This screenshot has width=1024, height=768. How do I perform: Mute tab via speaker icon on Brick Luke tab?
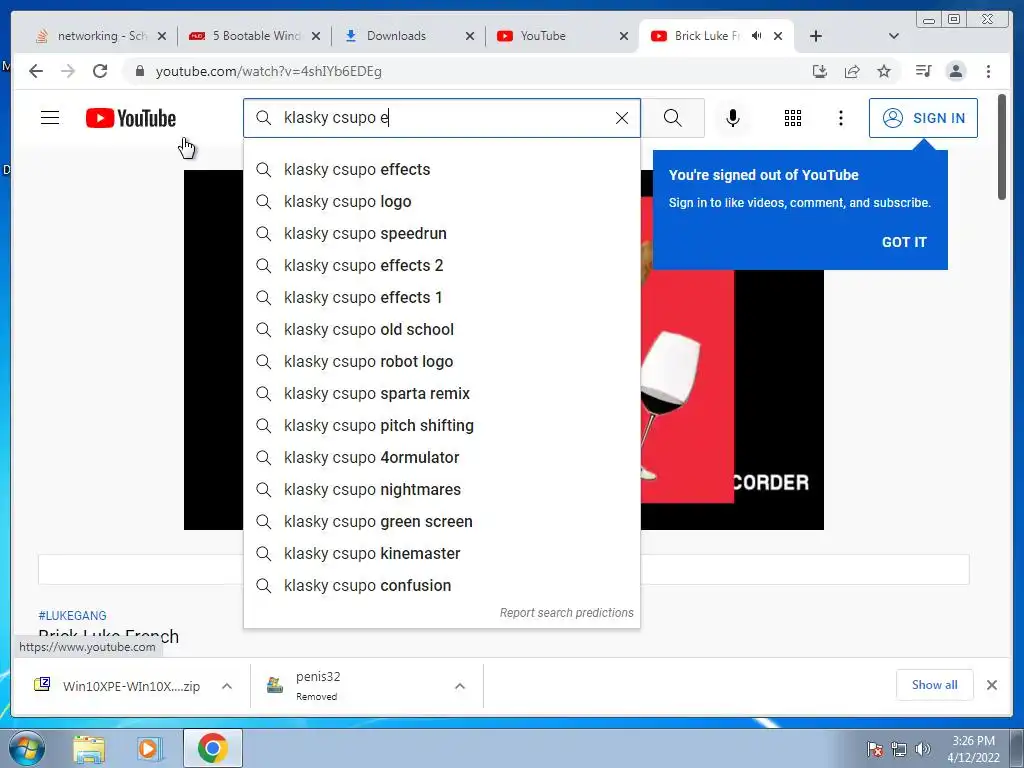click(x=756, y=36)
